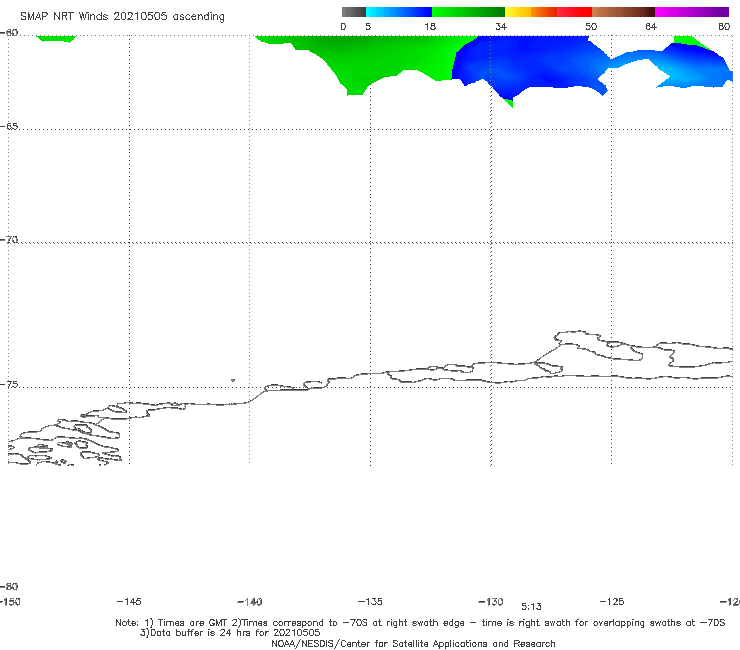Click the swath time label '5:13'

(x=531, y=607)
